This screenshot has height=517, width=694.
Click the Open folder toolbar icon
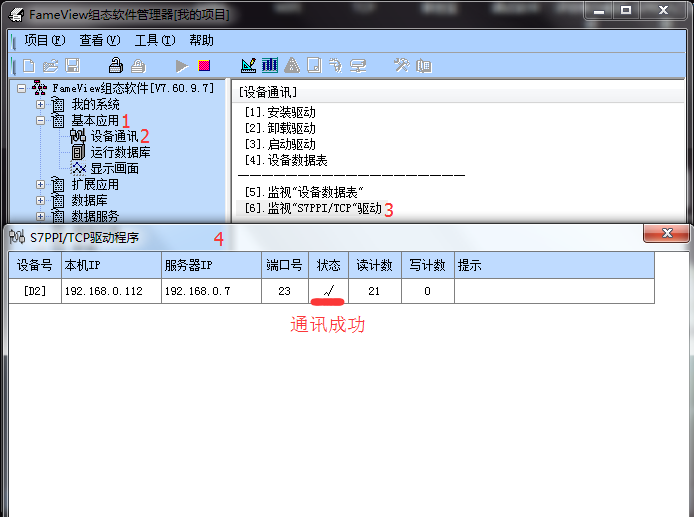50,66
